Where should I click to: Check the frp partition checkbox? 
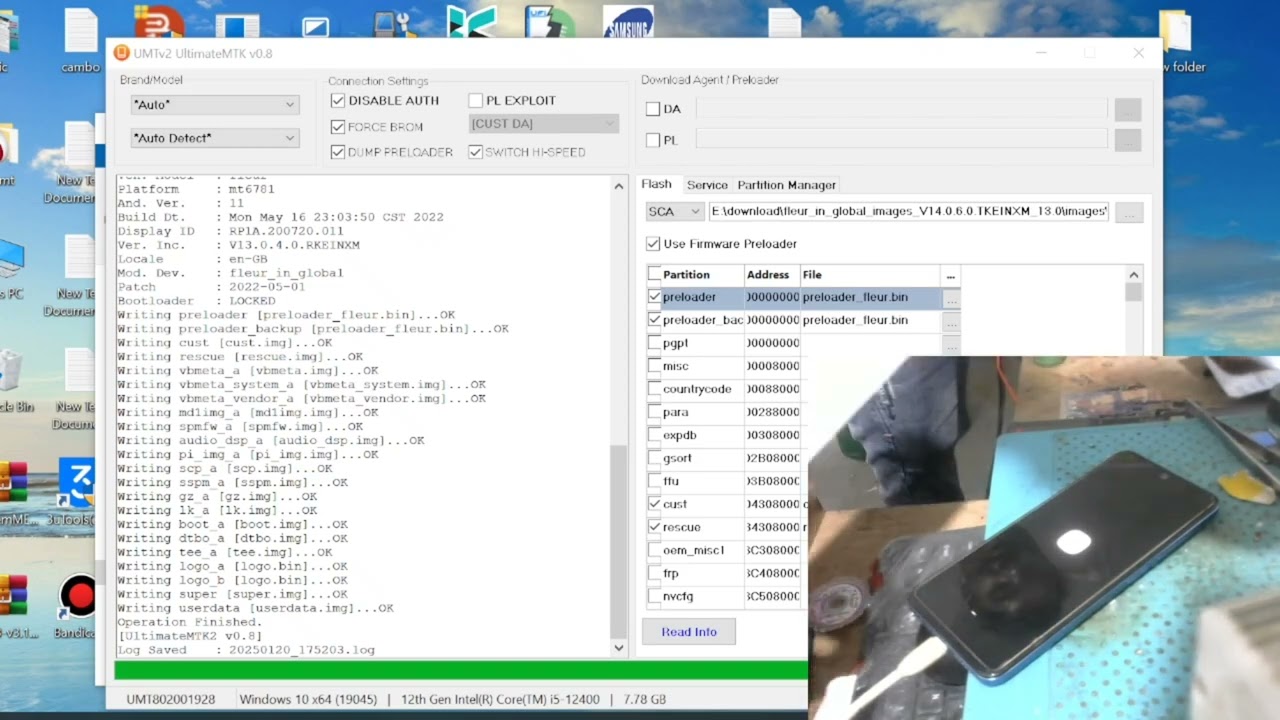pos(655,573)
